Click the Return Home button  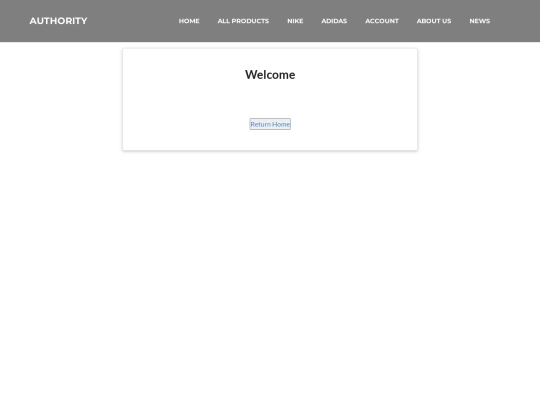(x=270, y=124)
